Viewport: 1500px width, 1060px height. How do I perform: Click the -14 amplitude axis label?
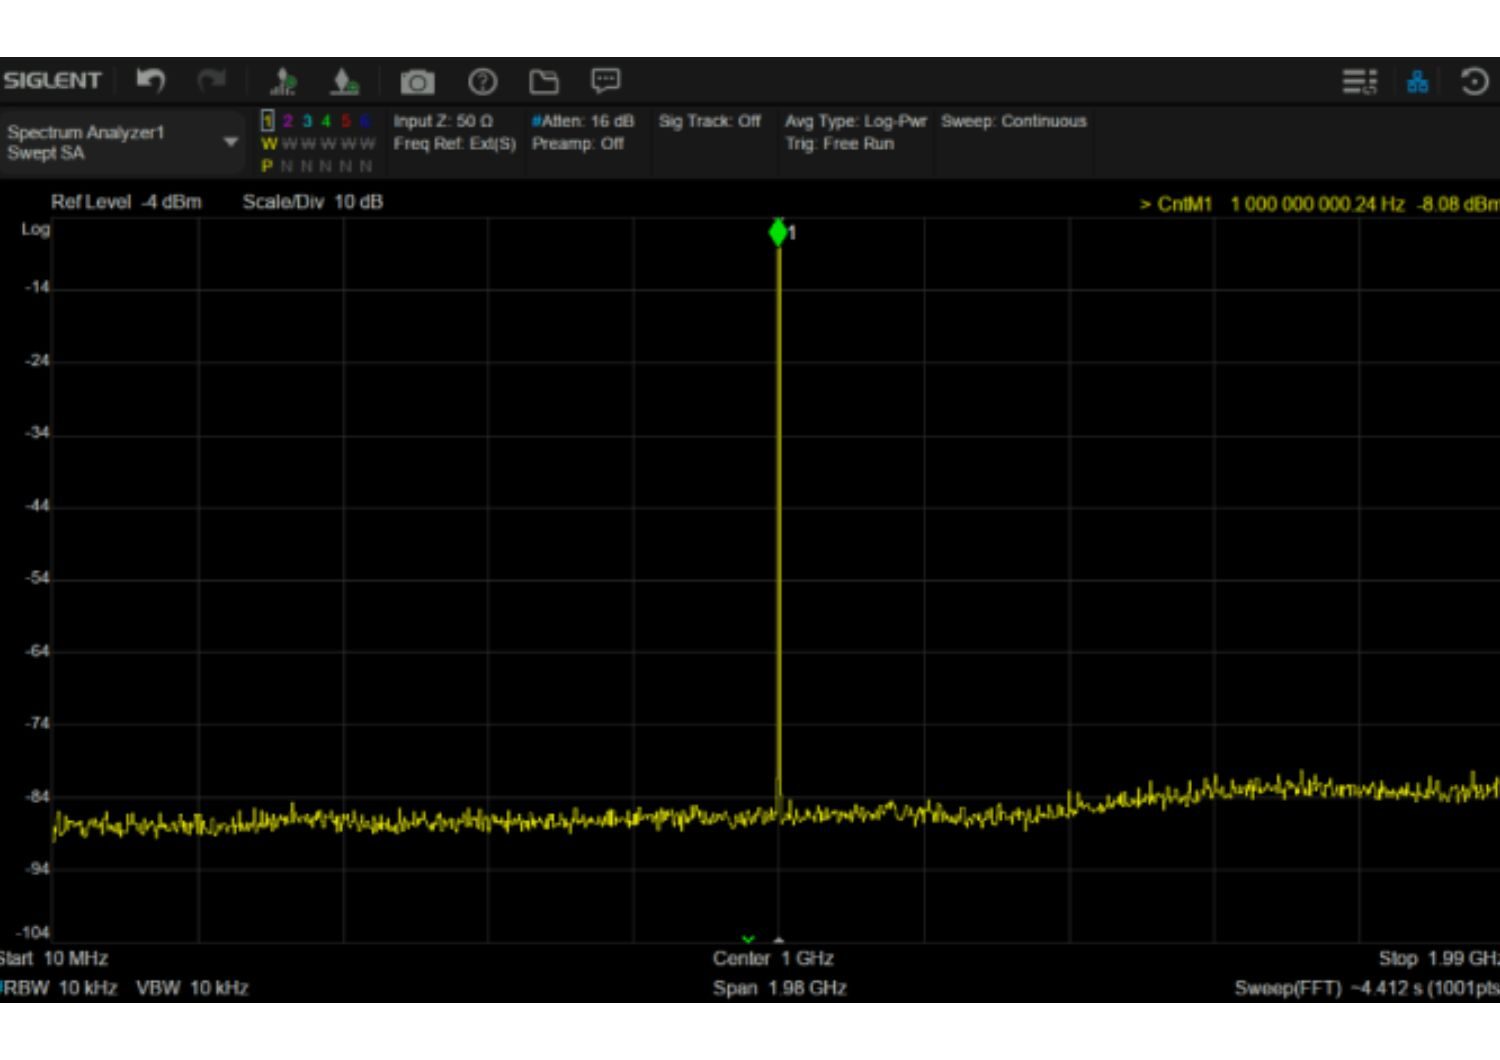coord(37,288)
